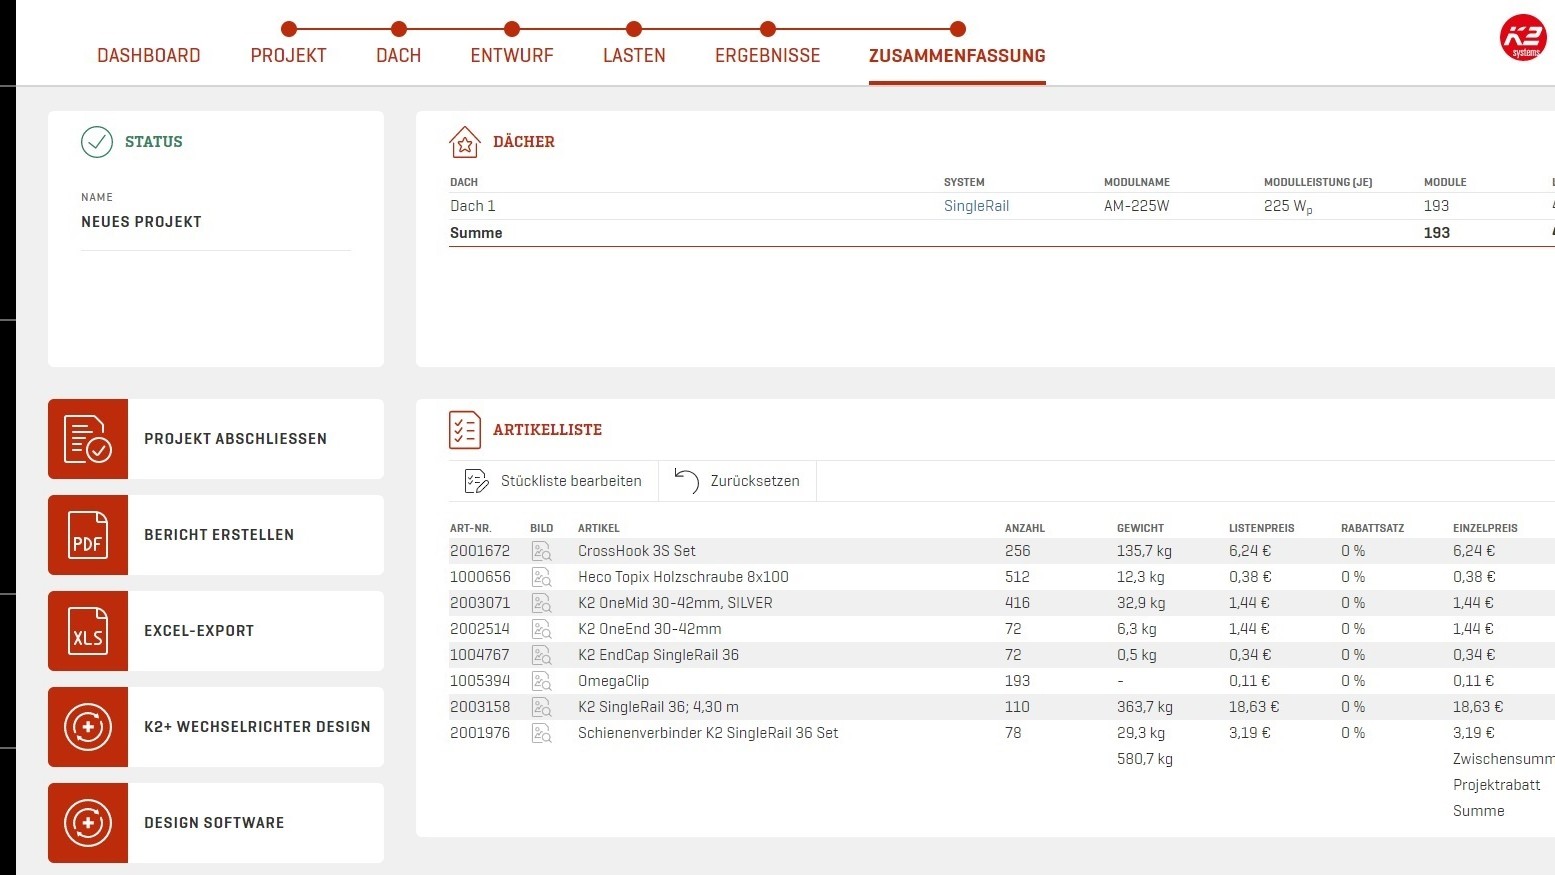Switch to the Dach step
The image size is (1555, 875).
click(x=399, y=56)
